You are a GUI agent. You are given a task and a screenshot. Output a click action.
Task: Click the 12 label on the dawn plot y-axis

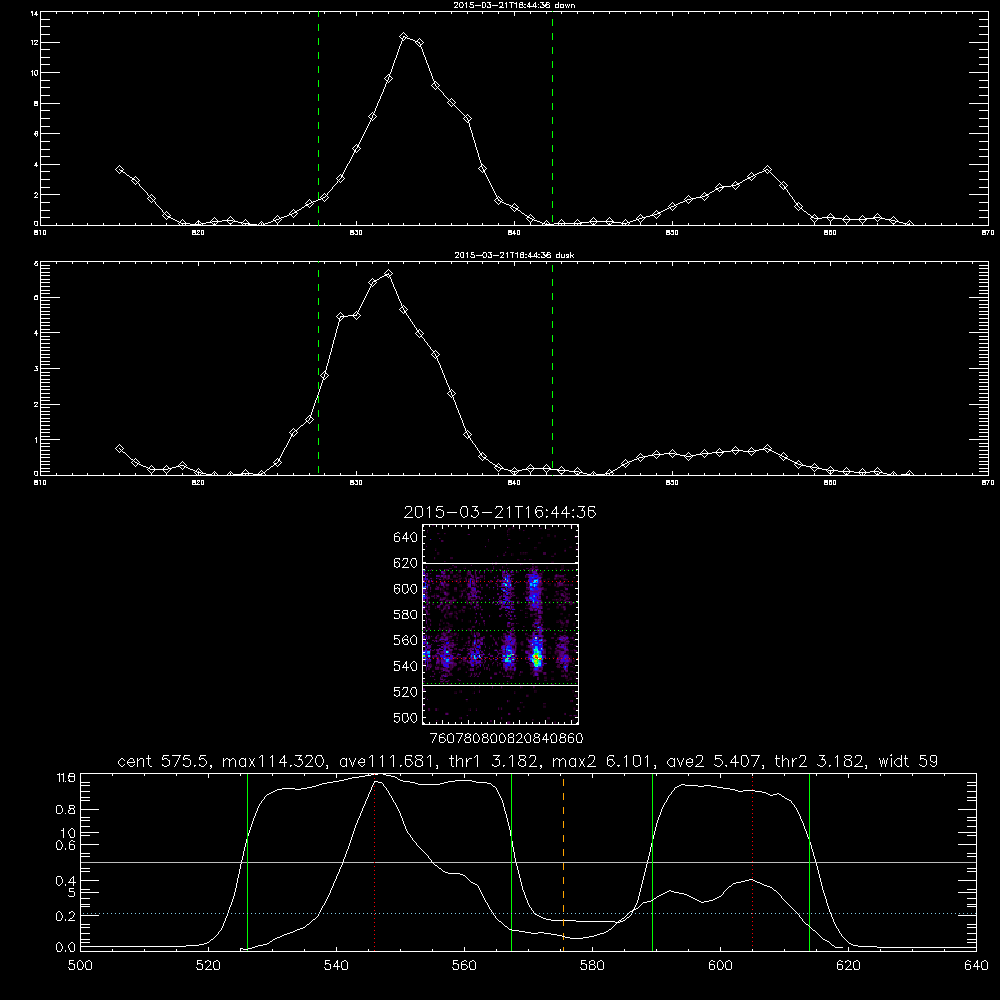click(34, 43)
